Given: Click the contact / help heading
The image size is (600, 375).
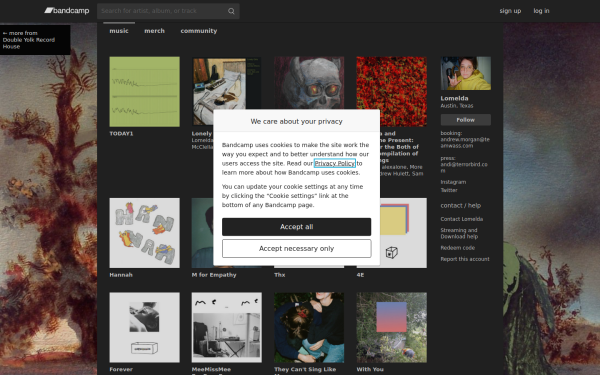Looking at the screenshot, I should click(x=461, y=205).
